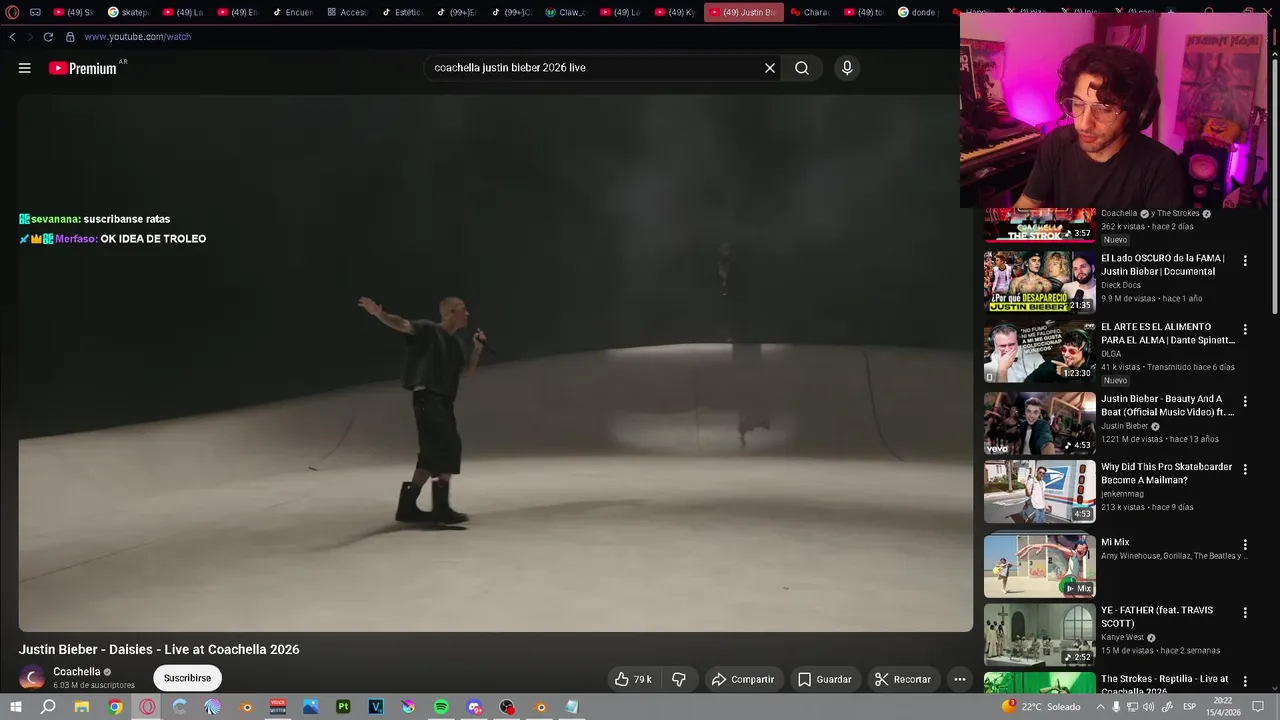
Task: Open options for YE - FATHER video
Action: [x=1245, y=612]
